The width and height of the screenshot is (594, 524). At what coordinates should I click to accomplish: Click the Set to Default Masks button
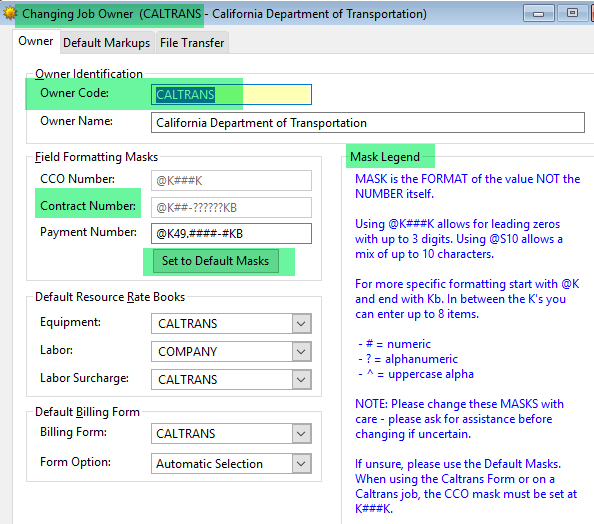[x=216, y=261]
